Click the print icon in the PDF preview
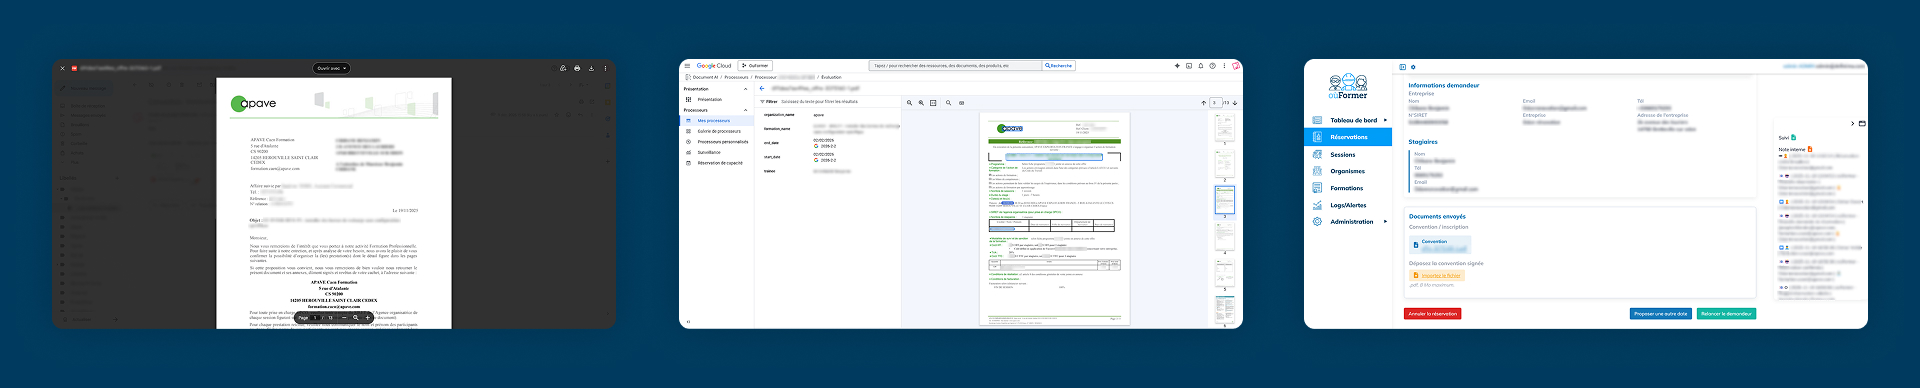This screenshot has height=388, width=1920. 577,68
